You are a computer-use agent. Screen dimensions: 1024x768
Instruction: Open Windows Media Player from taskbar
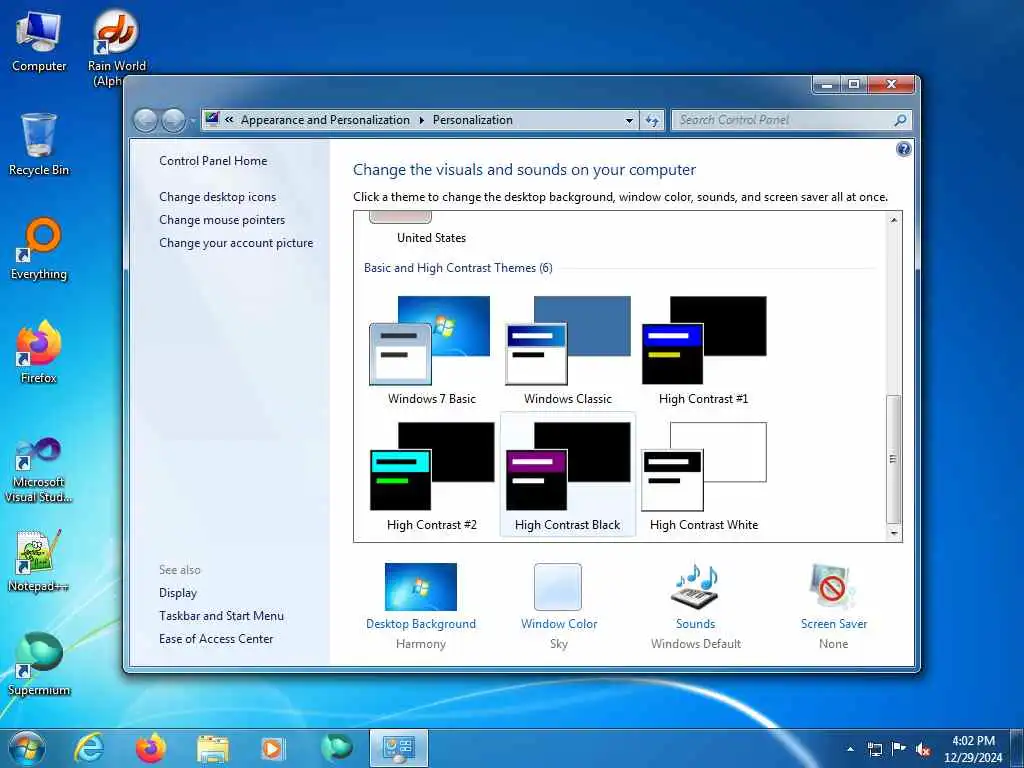pos(273,748)
